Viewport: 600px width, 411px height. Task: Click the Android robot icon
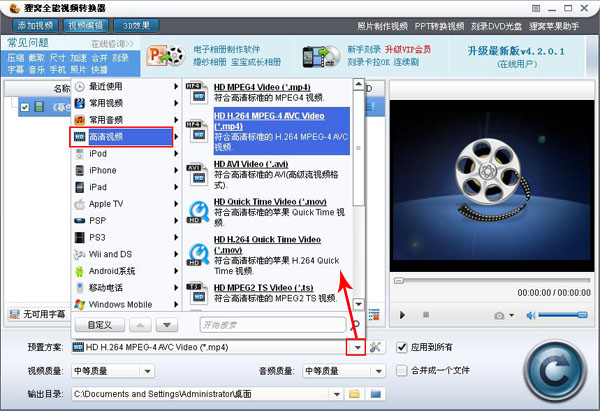coord(79,271)
